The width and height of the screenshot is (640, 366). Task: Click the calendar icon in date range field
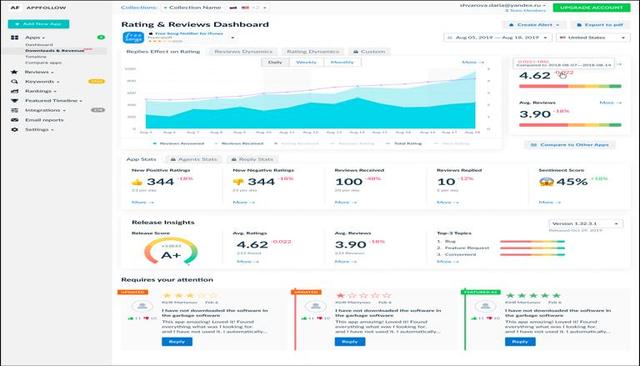click(x=450, y=38)
